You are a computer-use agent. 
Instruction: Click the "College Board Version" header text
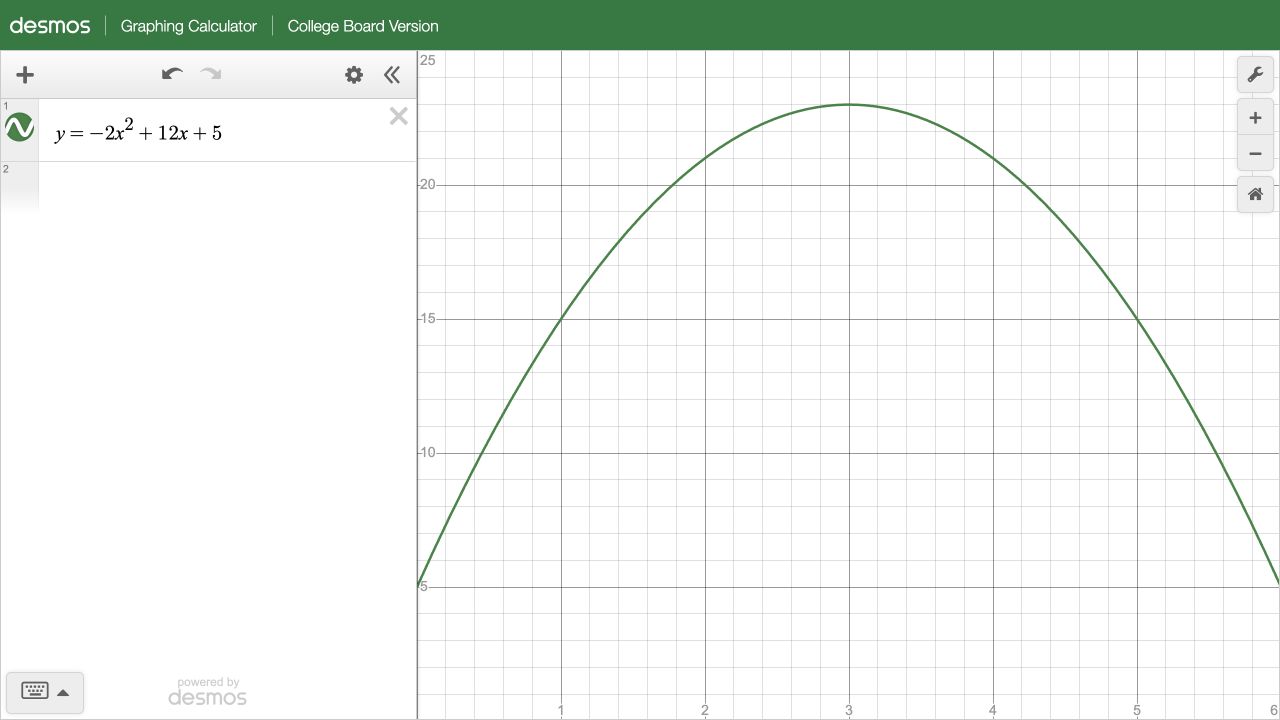coord(363,26)
